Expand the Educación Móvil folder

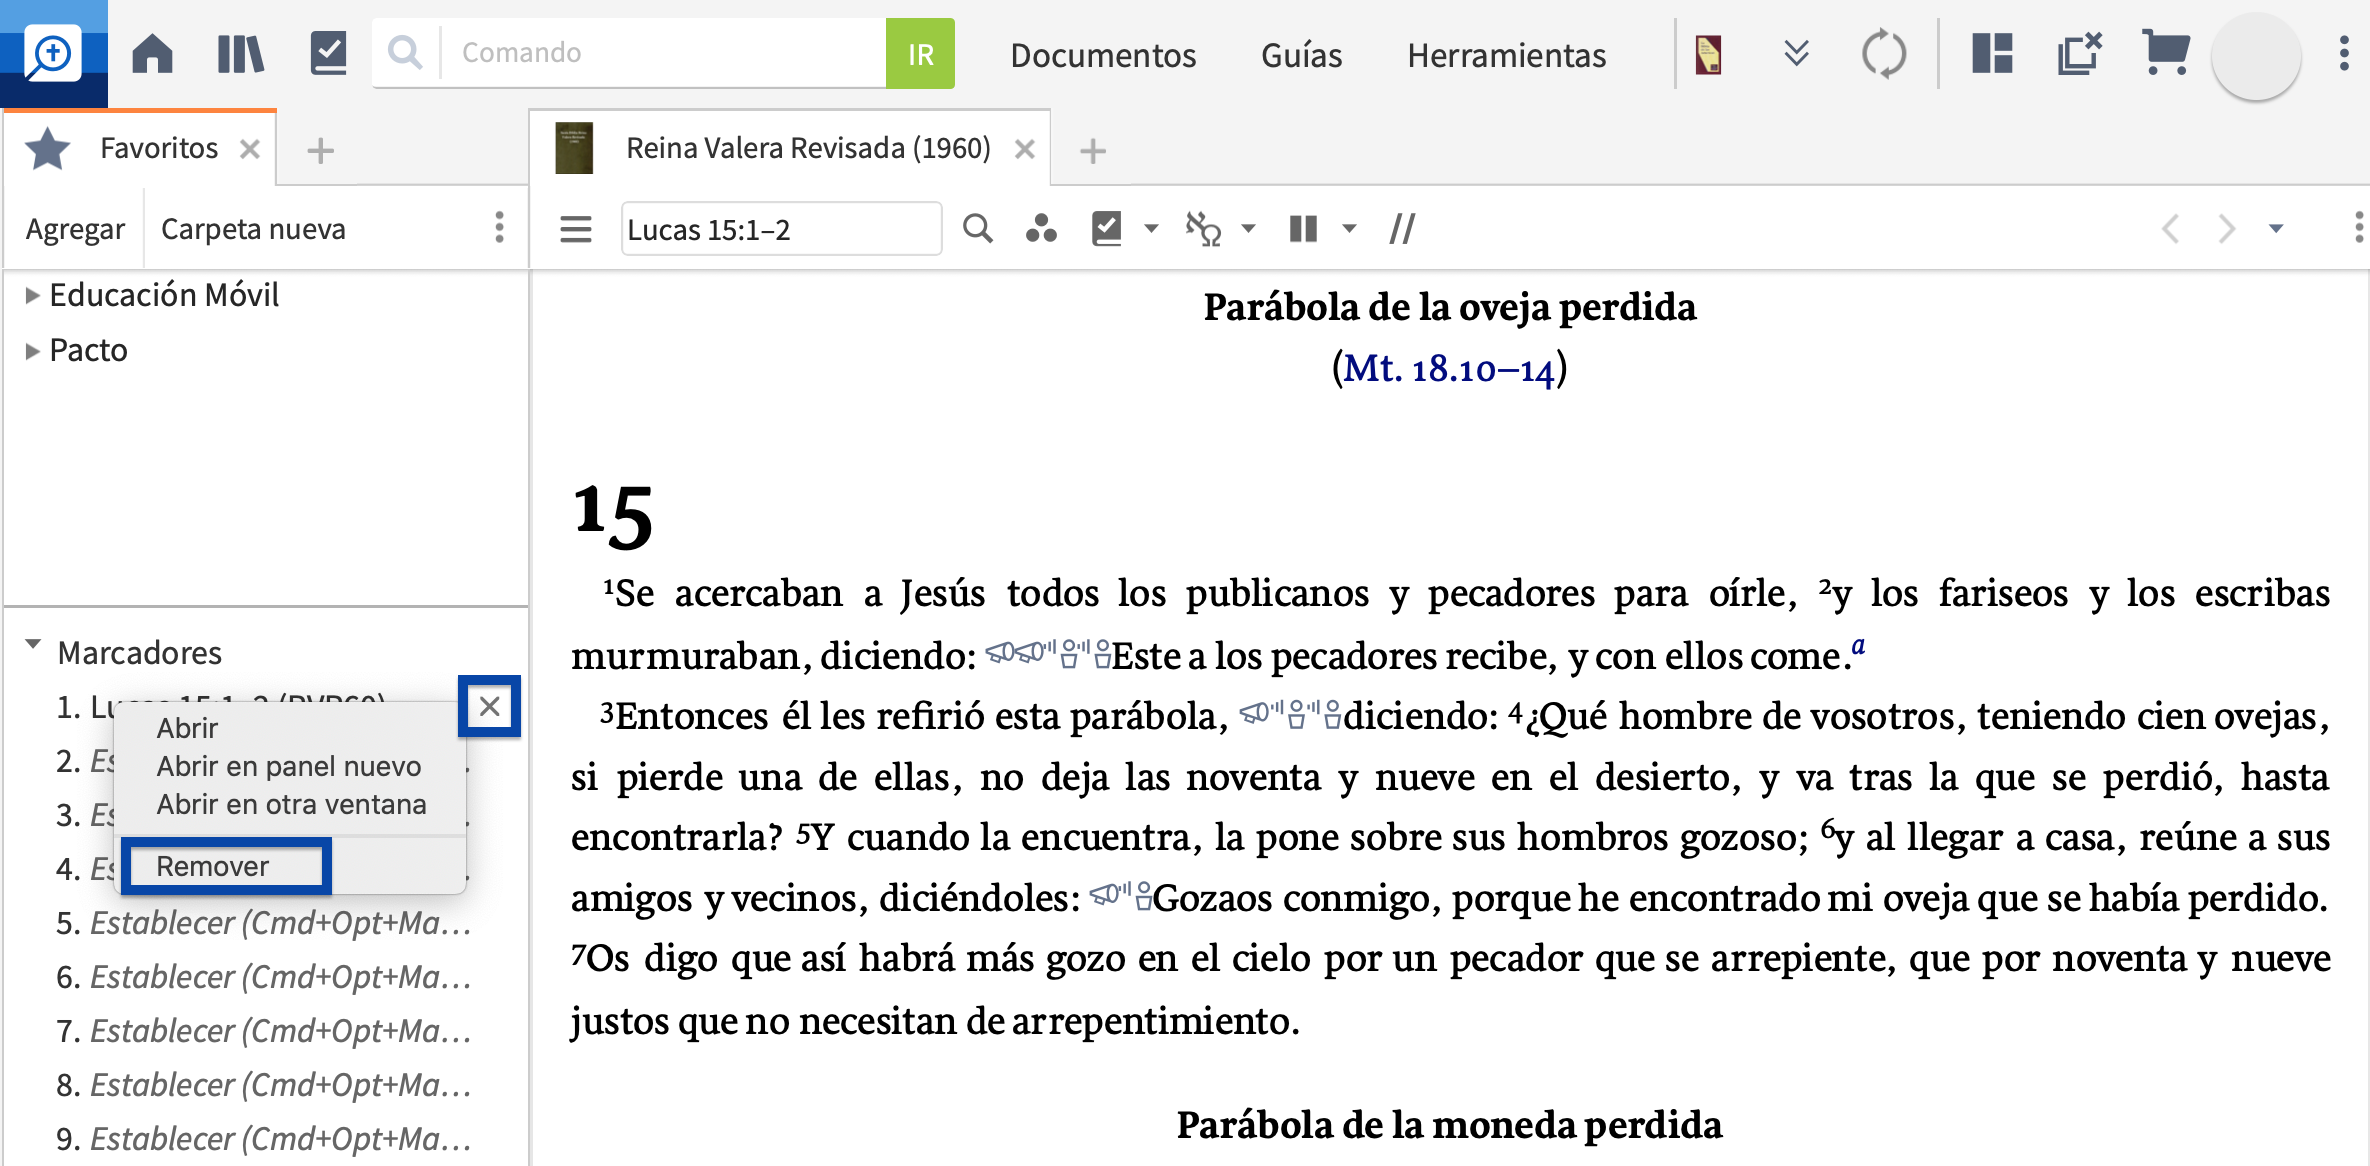[32, 295]
